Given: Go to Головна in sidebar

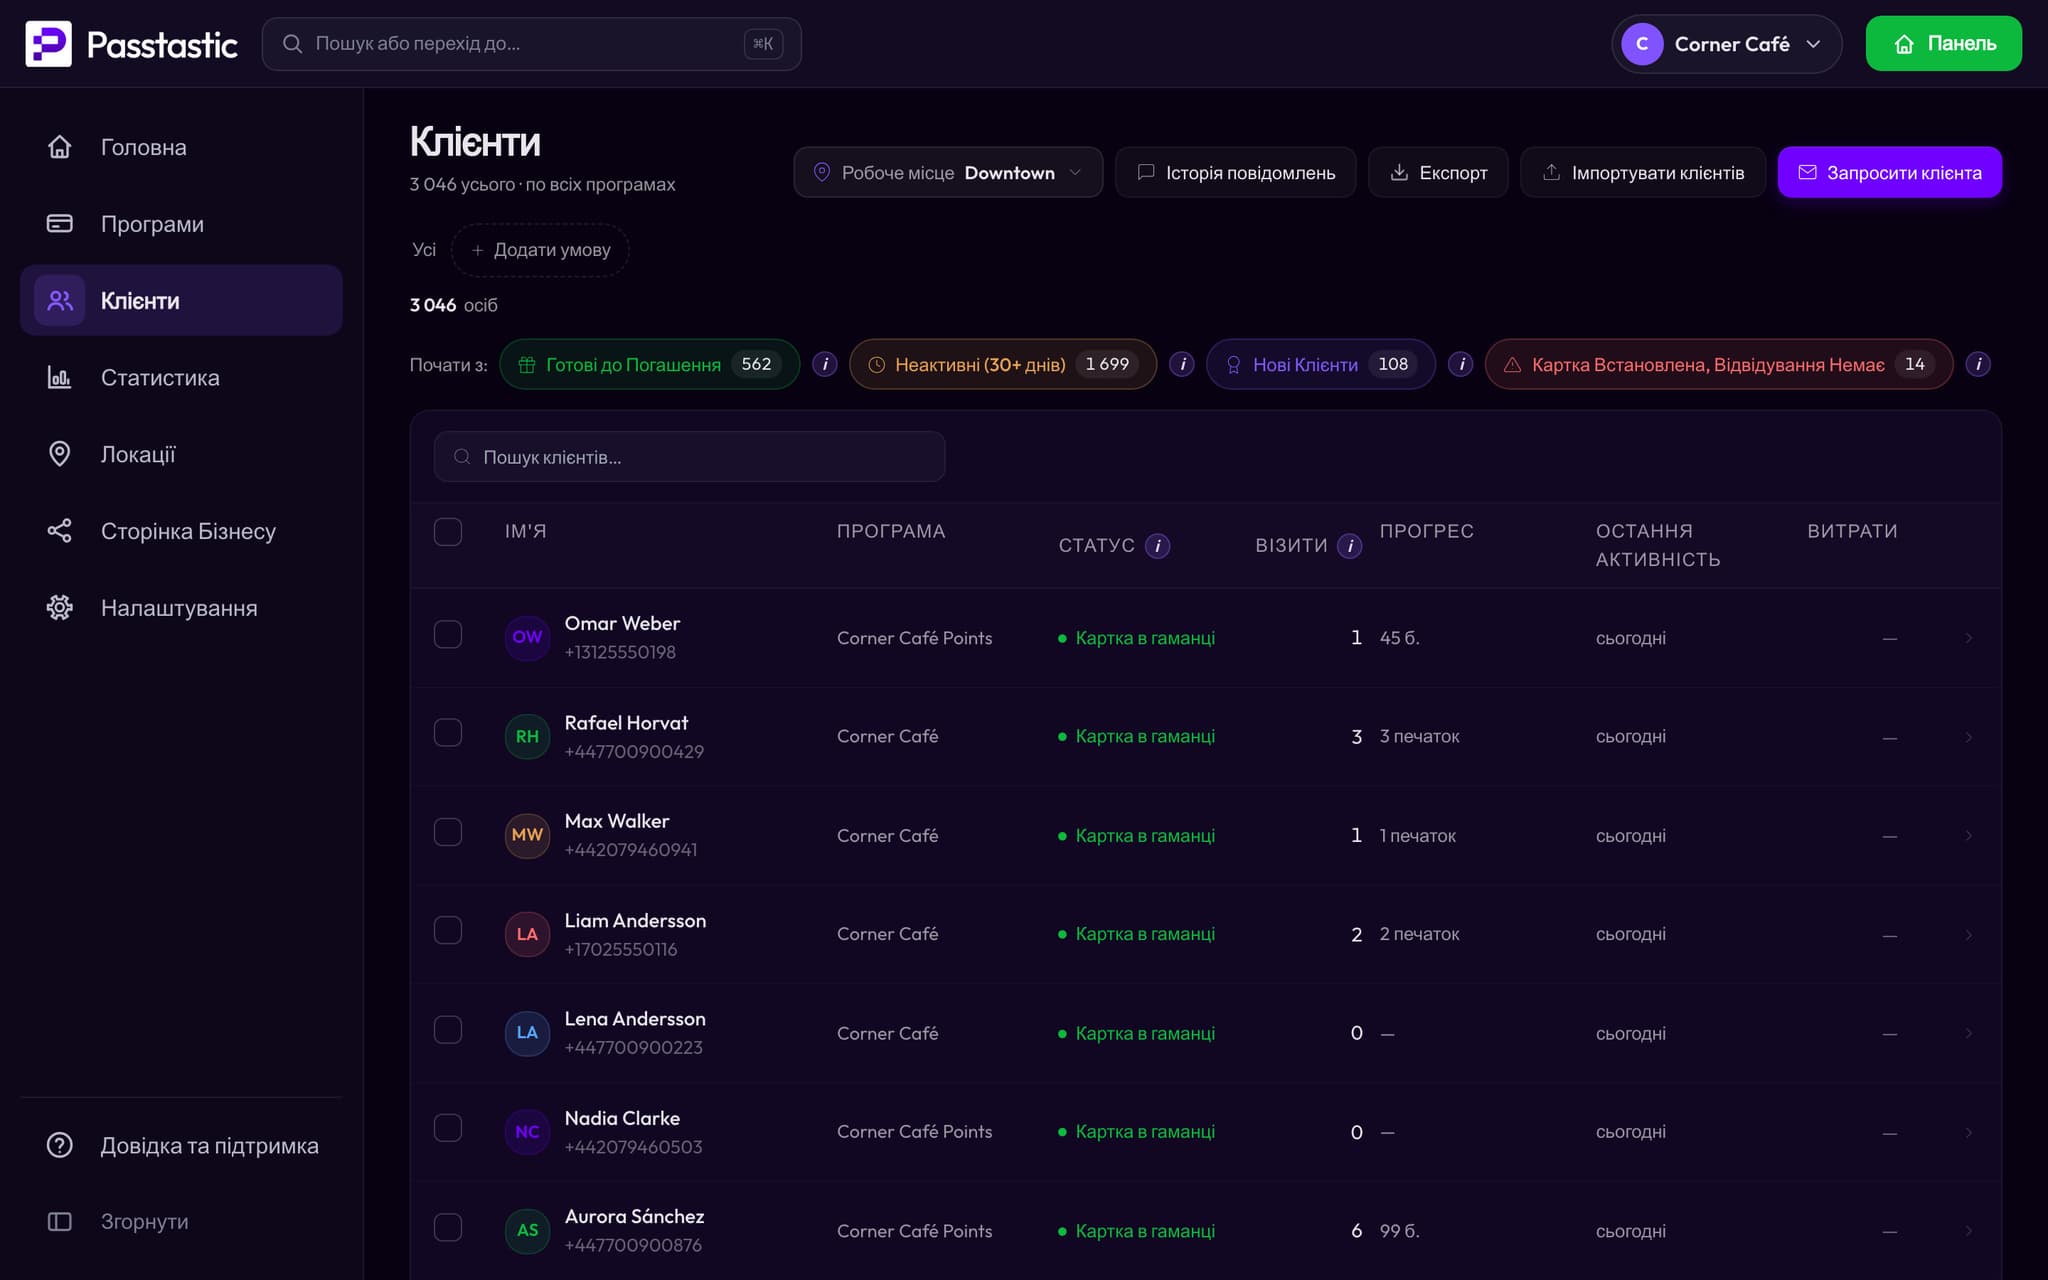Looking at the screenshot, I should tap(182, 147).
